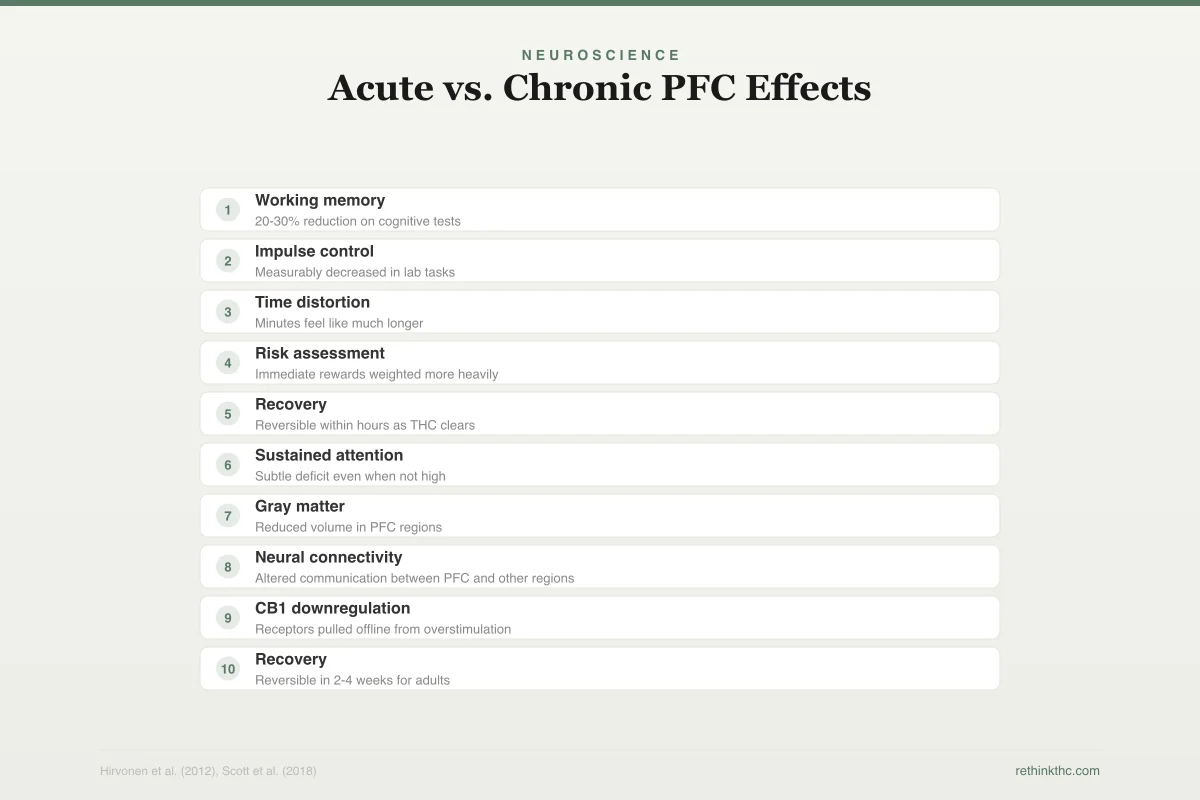This screenshot has height=800, width=1200.
Task: Click the Impulse control heading
Action: pyautogui.click(x=314, y=251)
